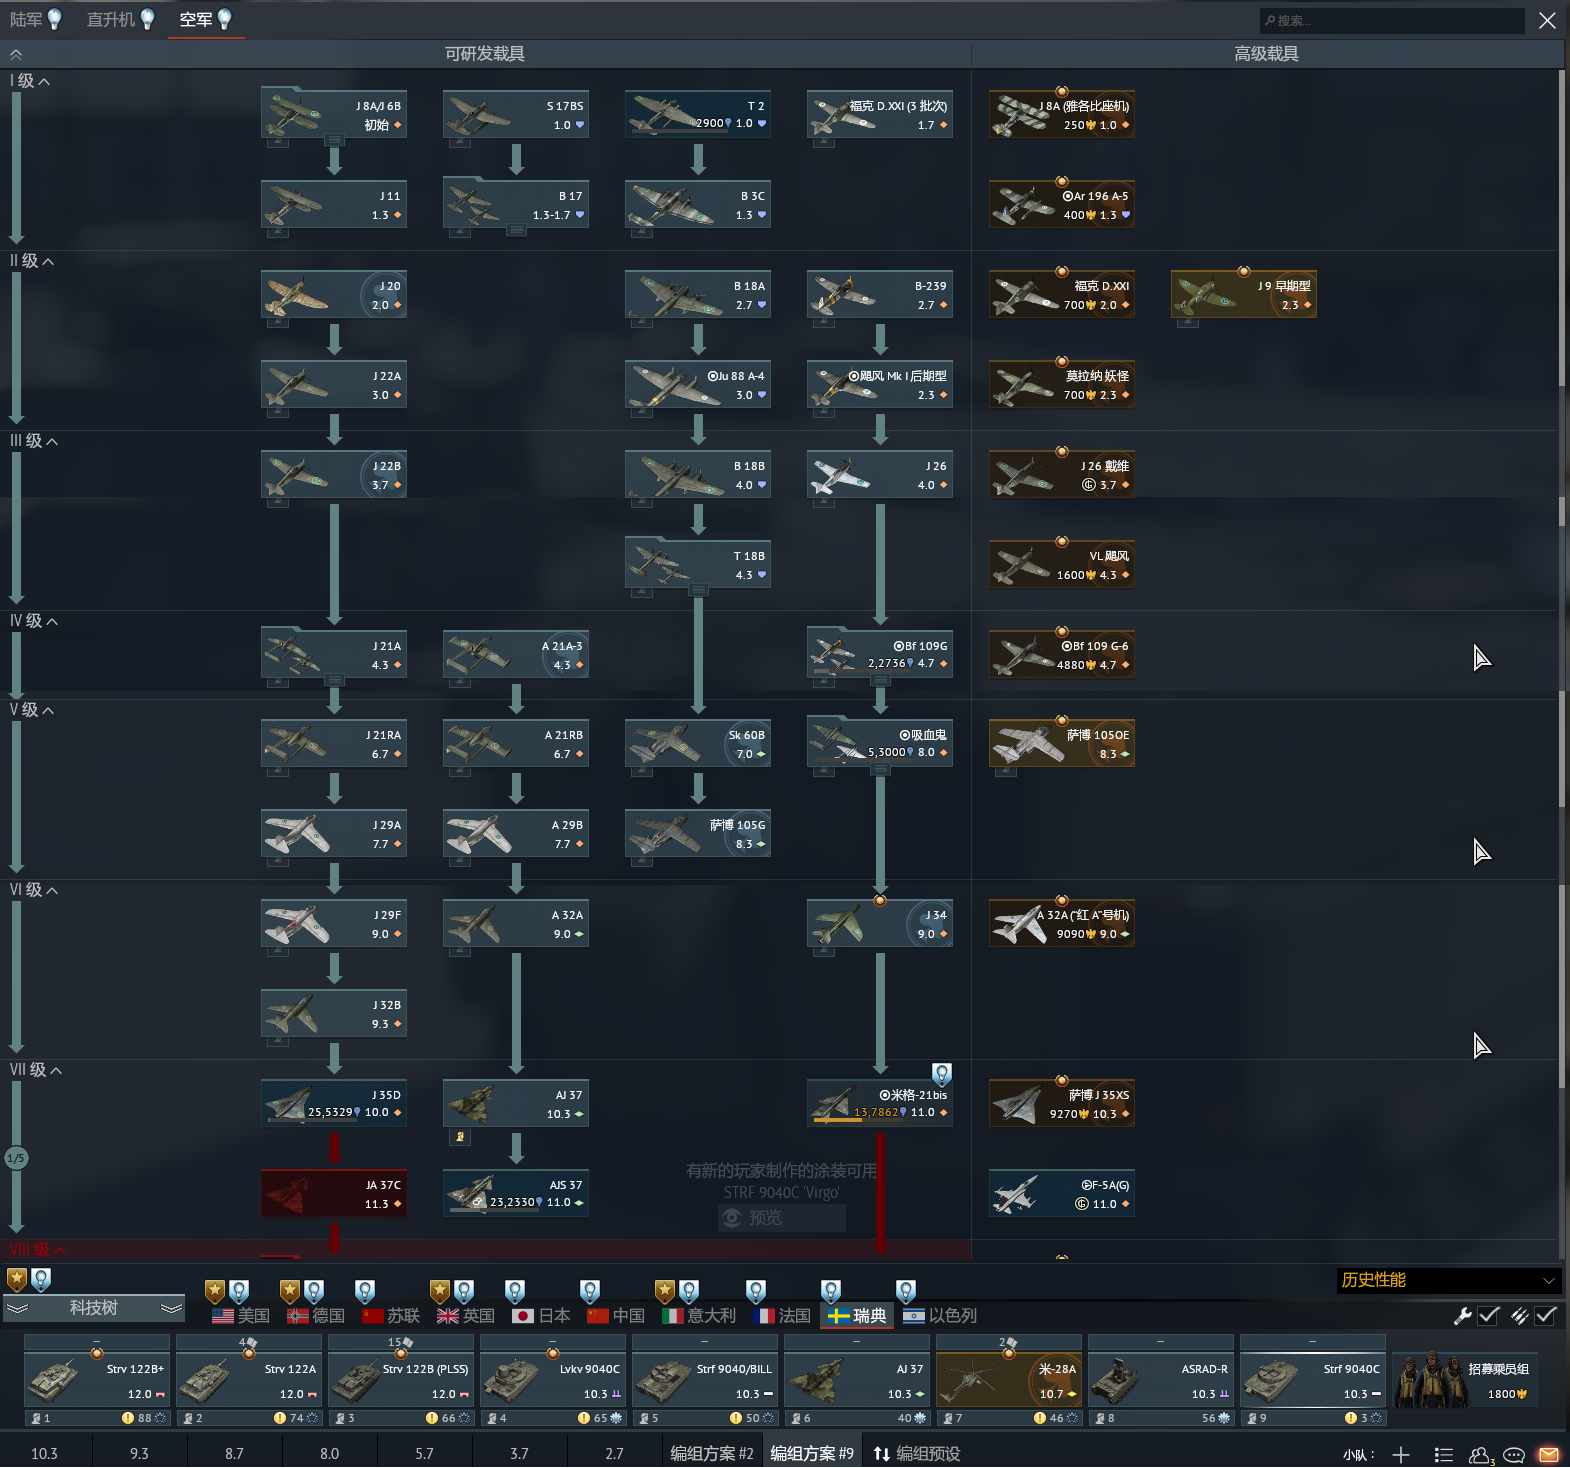1570x1468 pixels.
Task: Collapse the III 级 rank section
Action: (34, 441)
